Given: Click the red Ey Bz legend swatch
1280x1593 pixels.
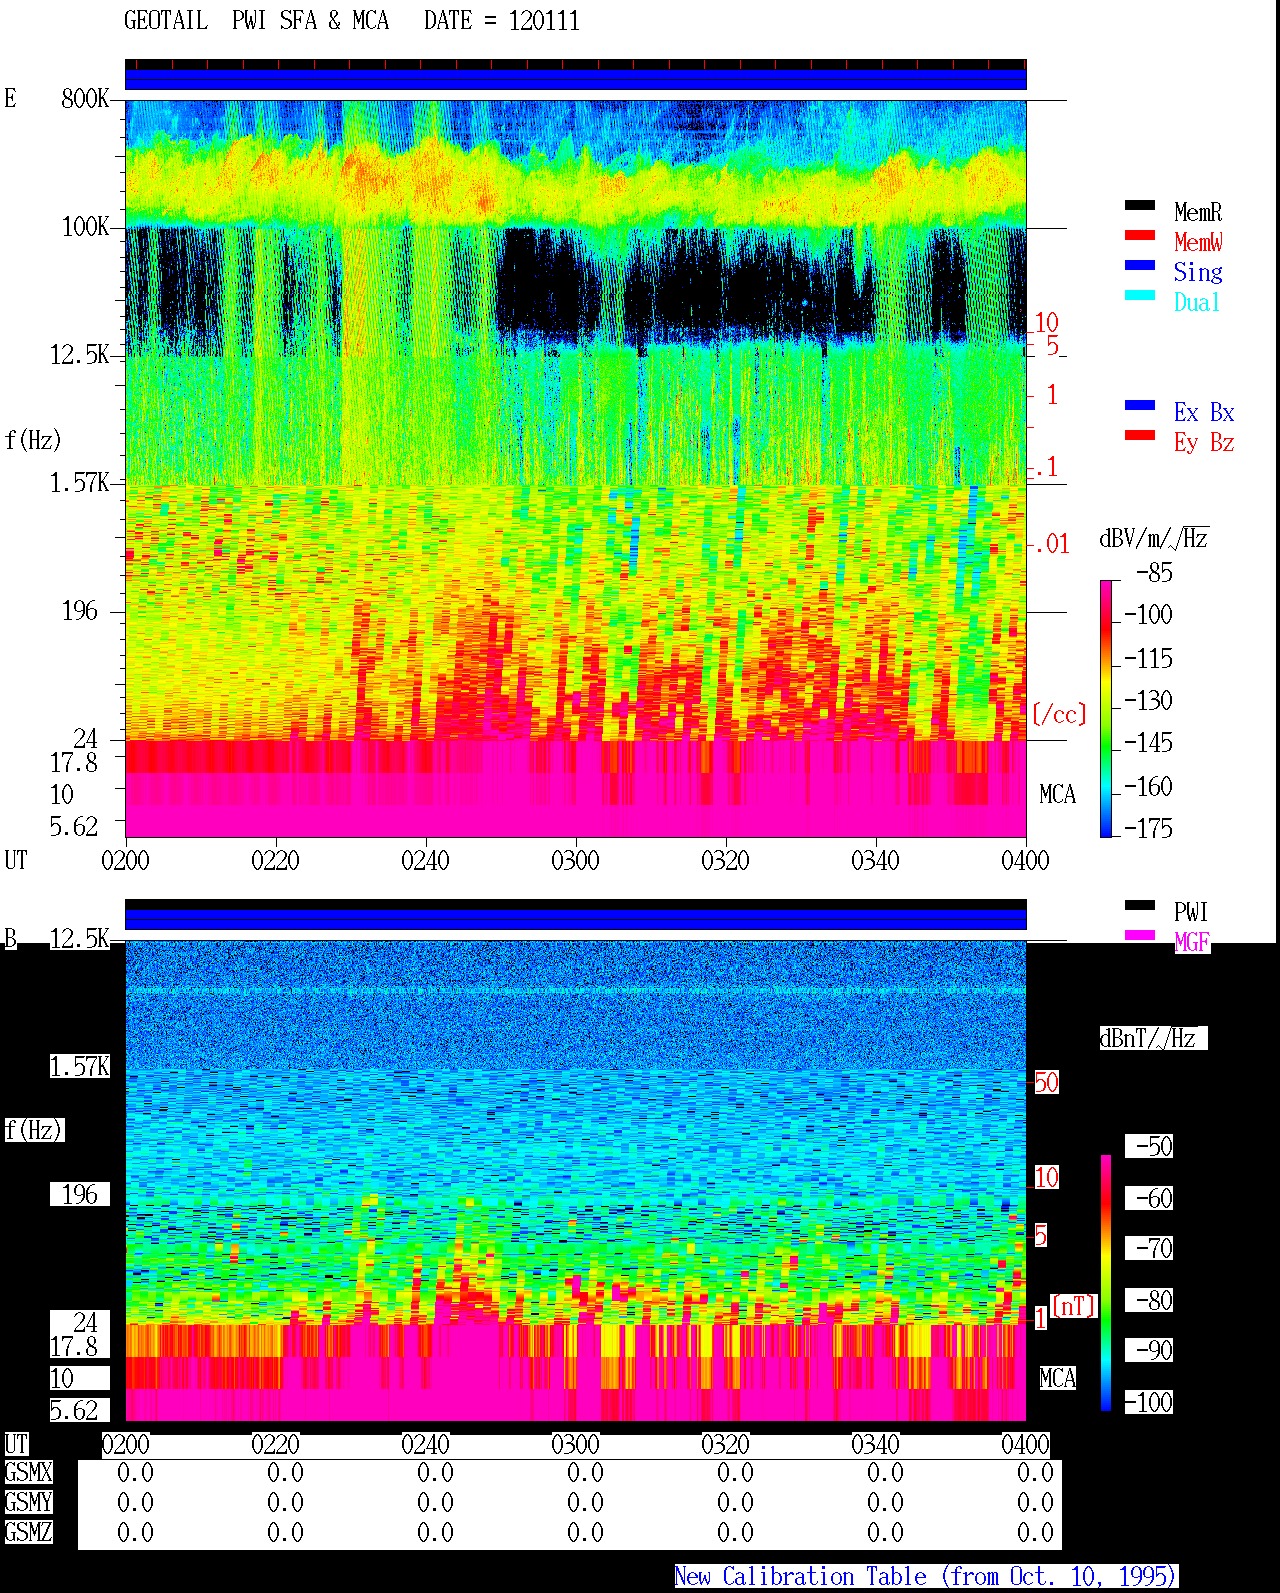Looking at the screenshot, I should pos(1140,435).
